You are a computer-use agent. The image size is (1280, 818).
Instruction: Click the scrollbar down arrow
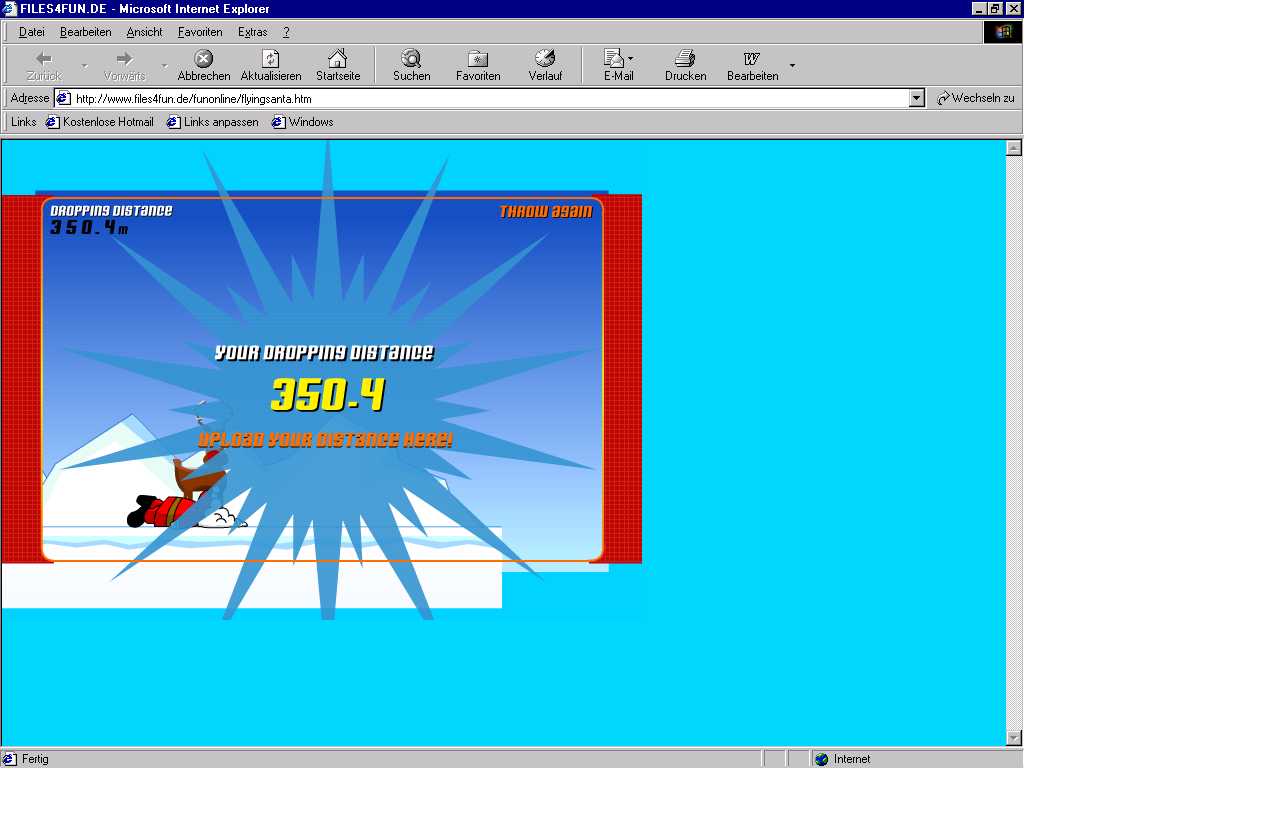pyautogui.click(x=1014, y=738)
